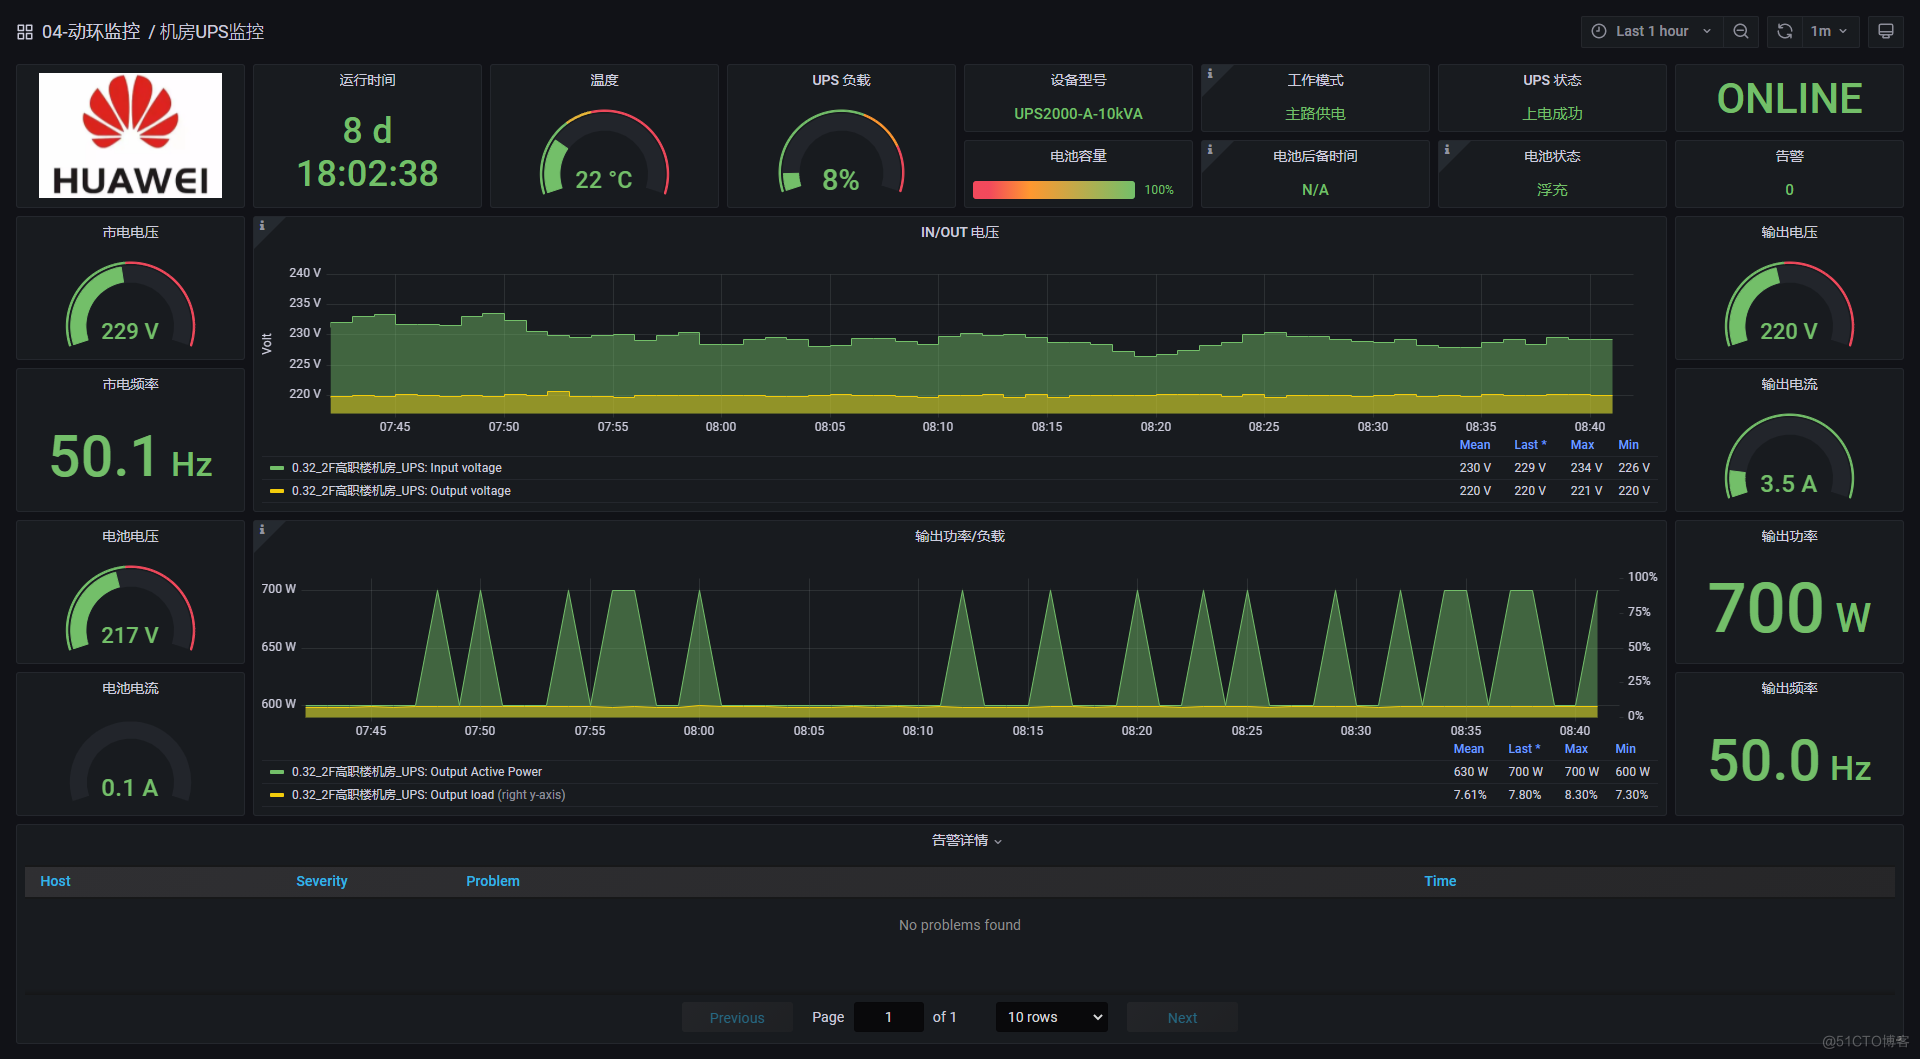
Task: Sort alerts by Time column
Action: (x=1440, y=881)
